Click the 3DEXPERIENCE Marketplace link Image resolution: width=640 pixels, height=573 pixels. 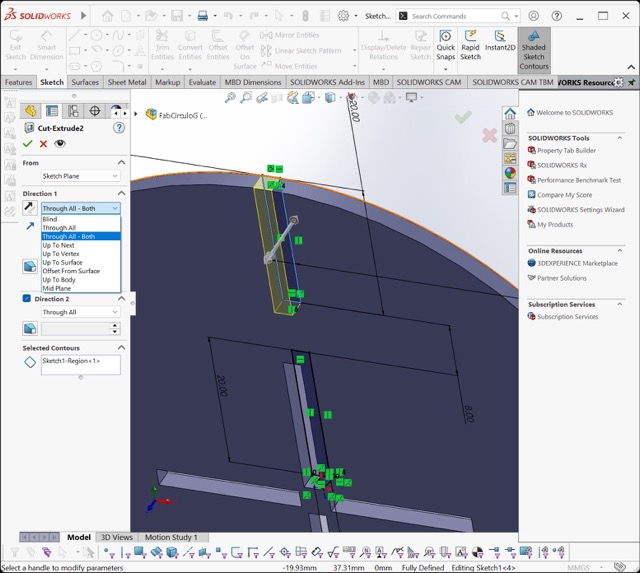click(578, 263)
